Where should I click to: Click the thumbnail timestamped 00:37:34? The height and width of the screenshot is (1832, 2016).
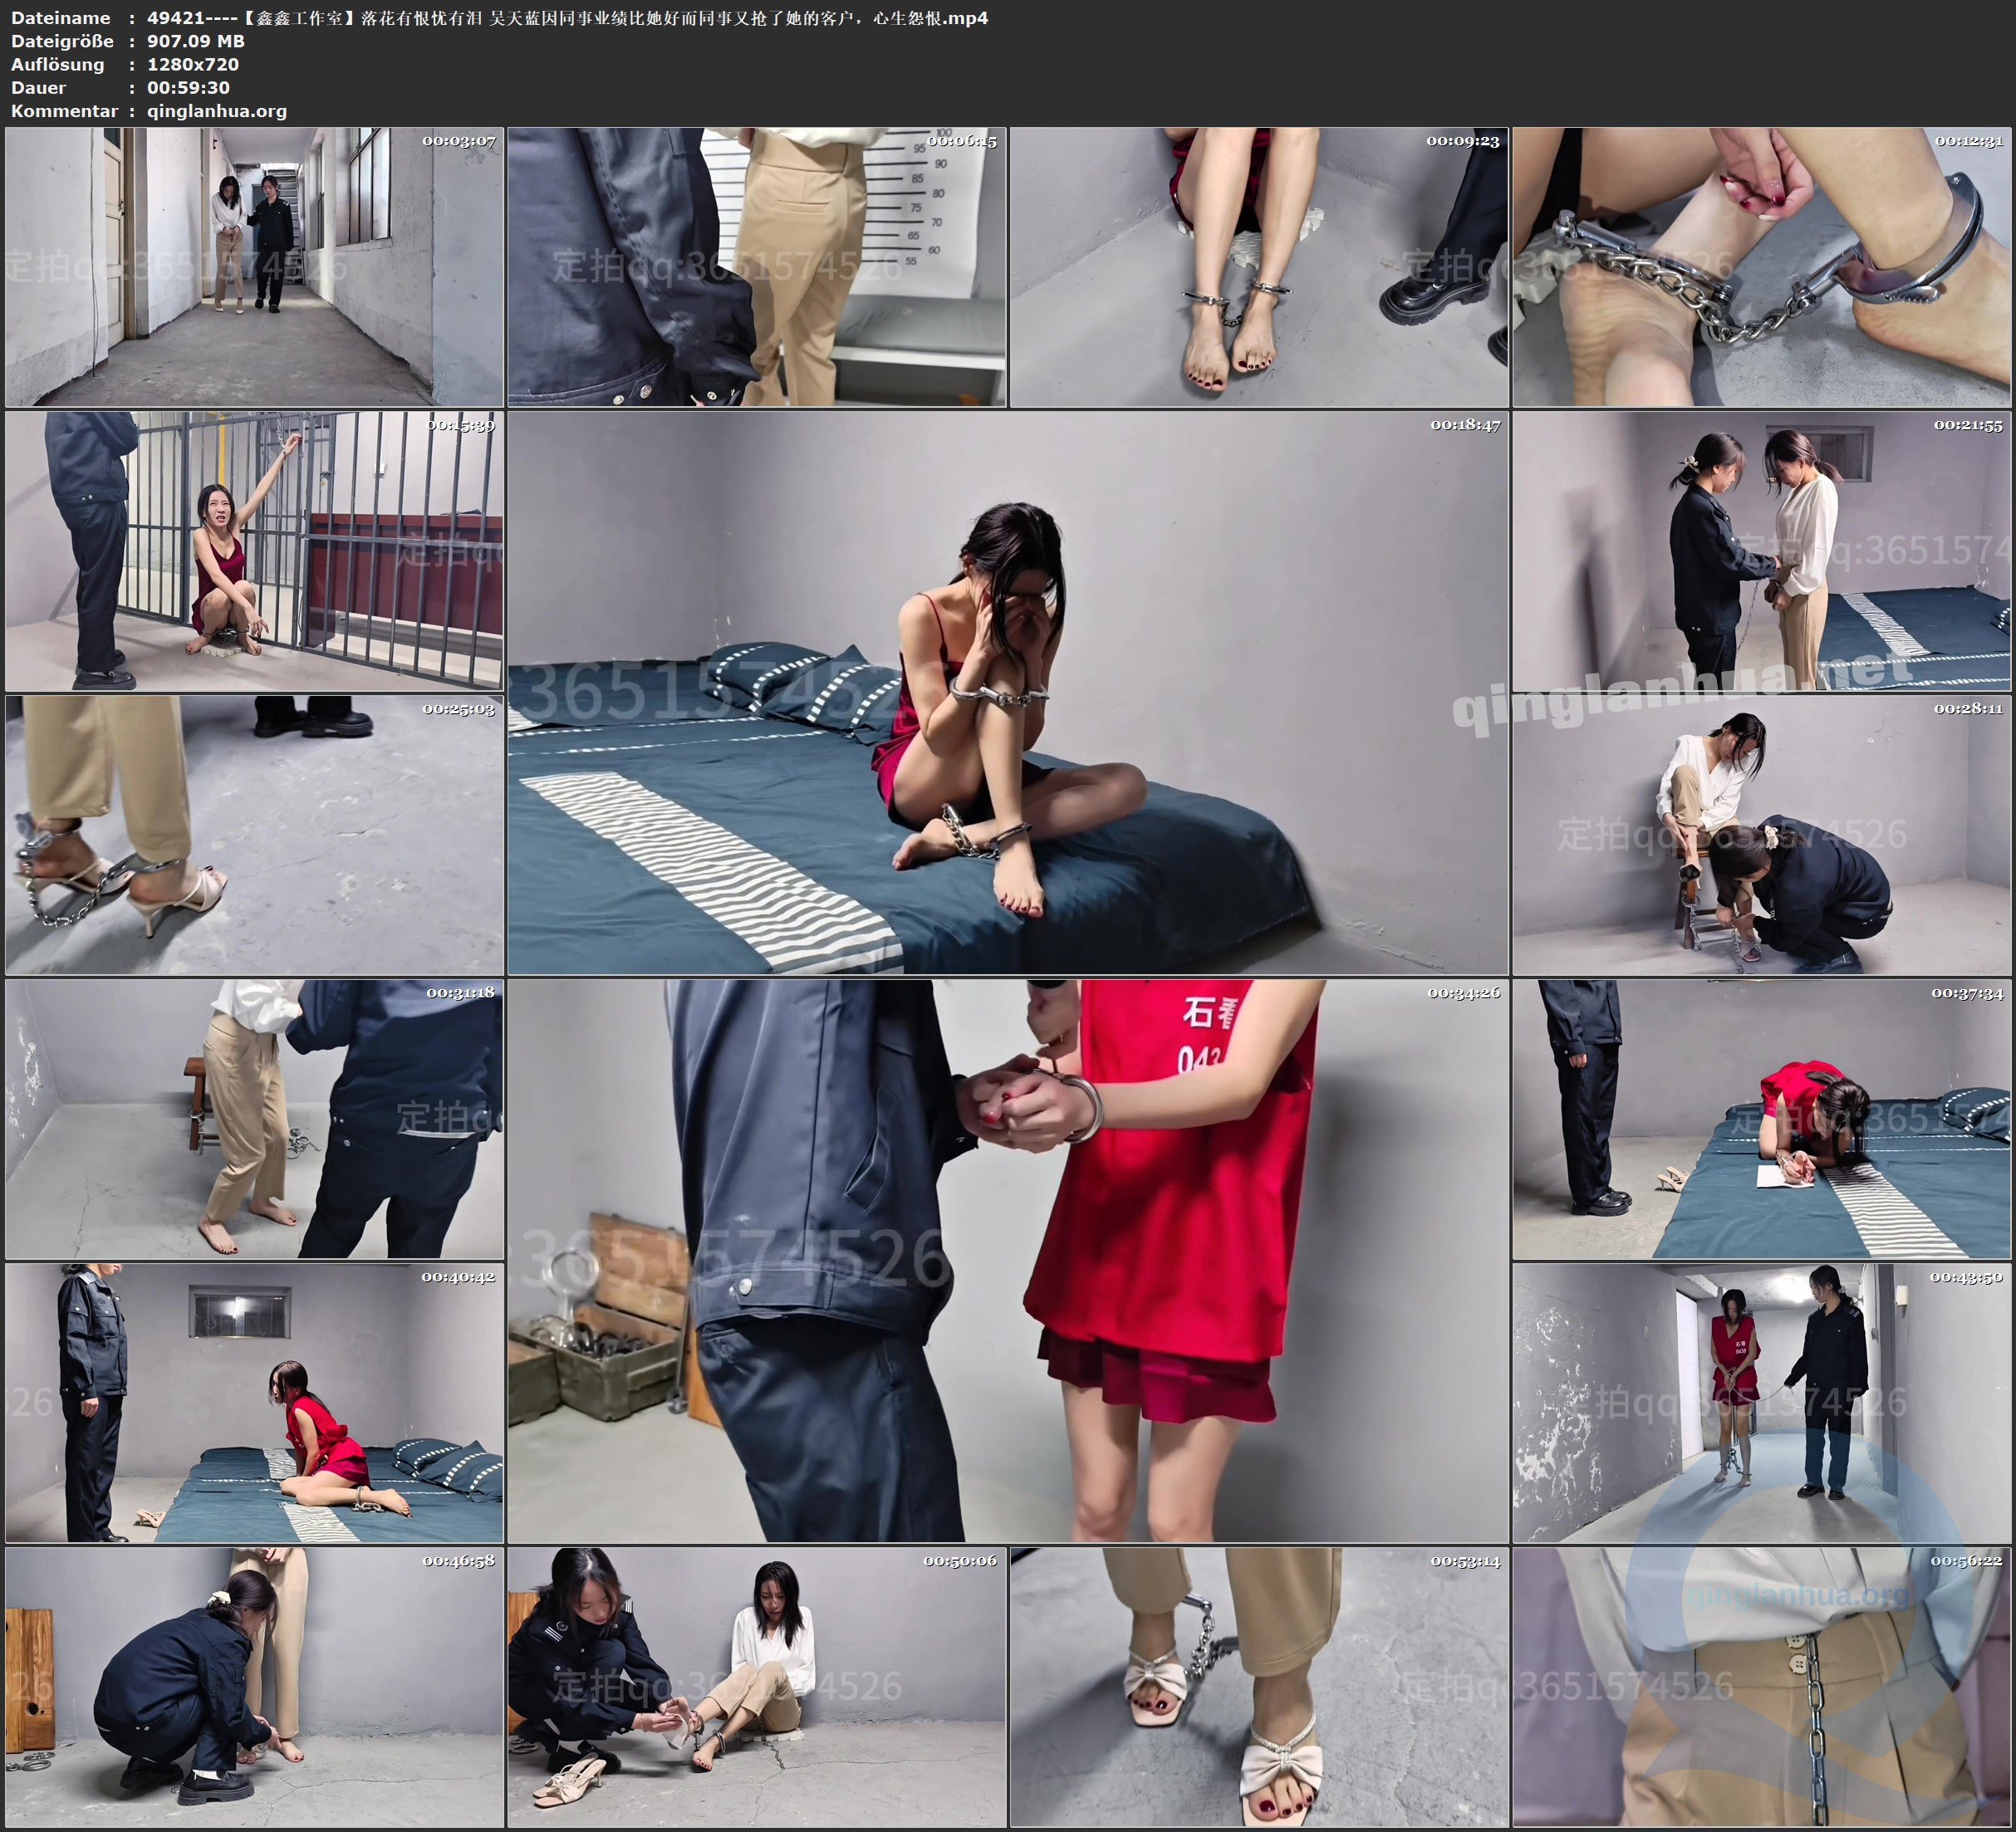[1762, 1118]
